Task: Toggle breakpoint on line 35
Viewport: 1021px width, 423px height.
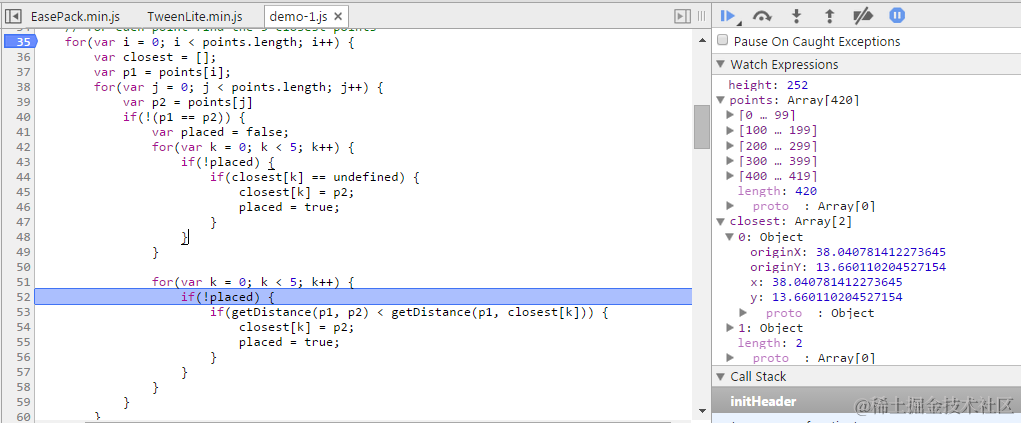Action: point(22,42)
